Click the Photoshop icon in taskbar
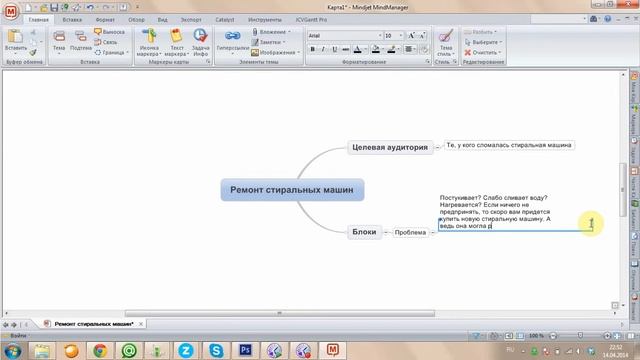 [x=245, y=350]
